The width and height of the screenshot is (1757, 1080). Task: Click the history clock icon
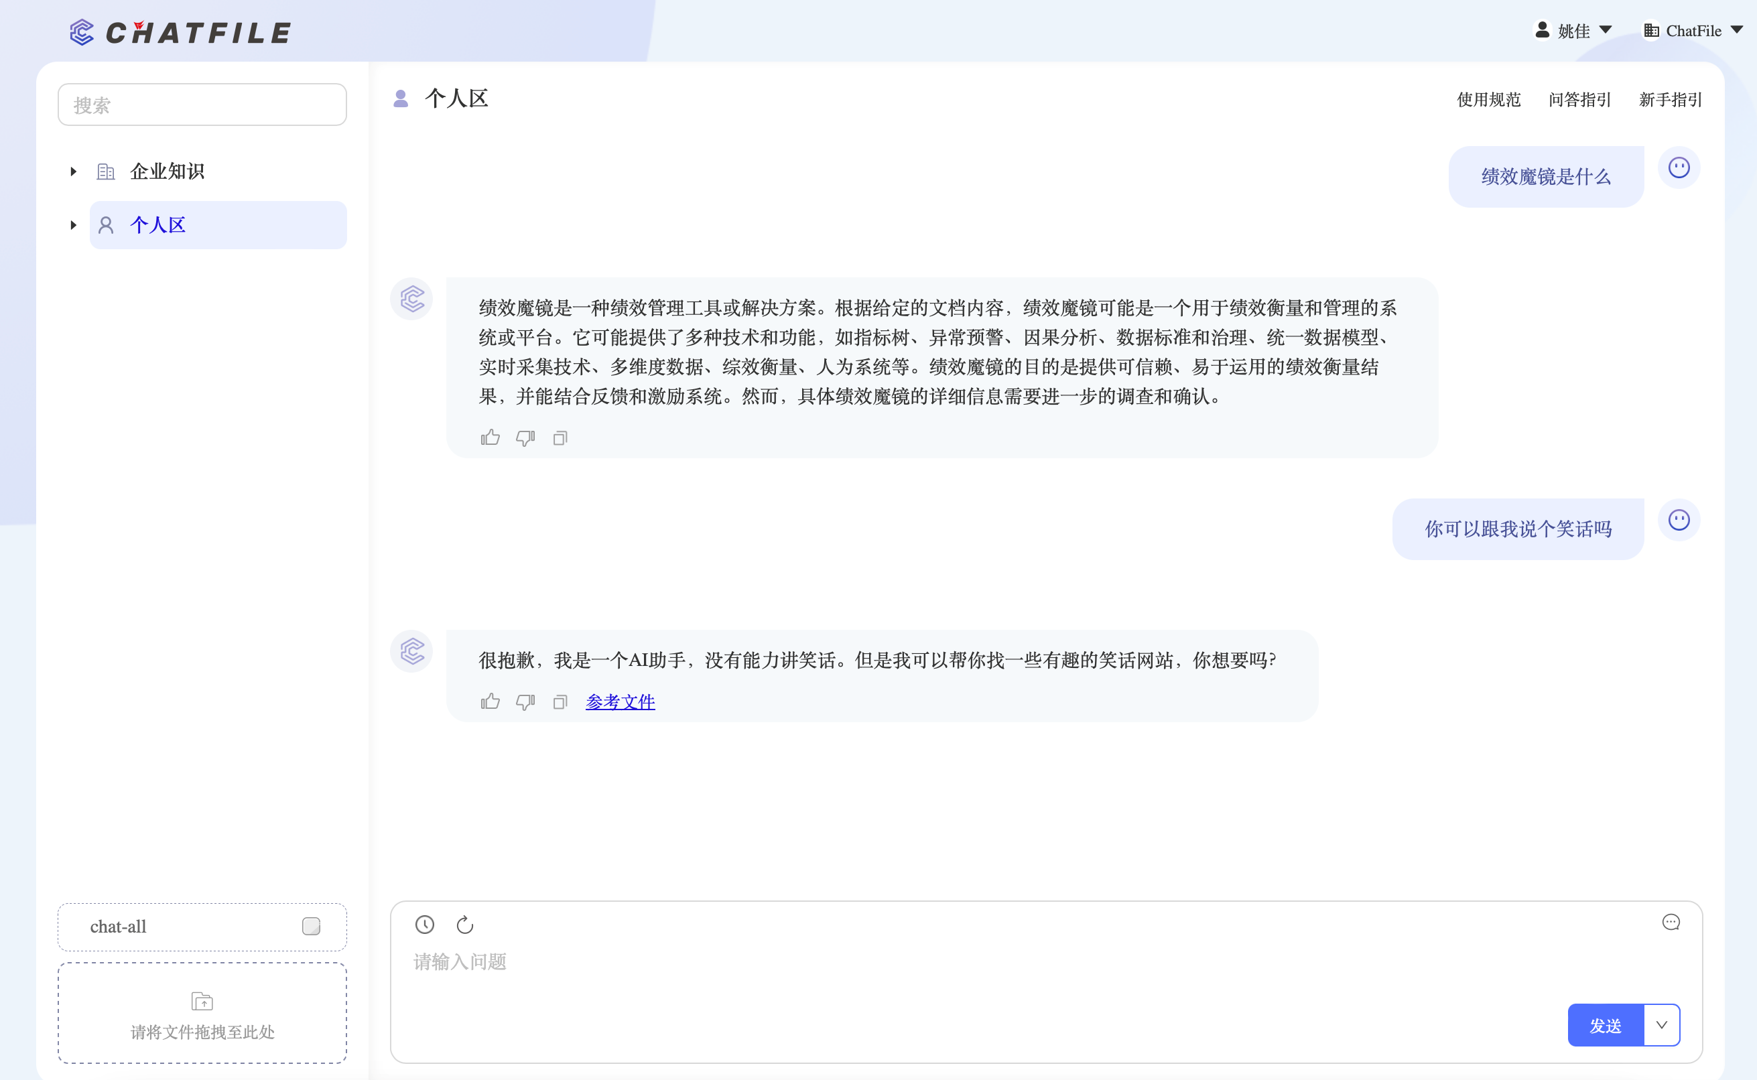pyautogui.click(x=425, y=925)
